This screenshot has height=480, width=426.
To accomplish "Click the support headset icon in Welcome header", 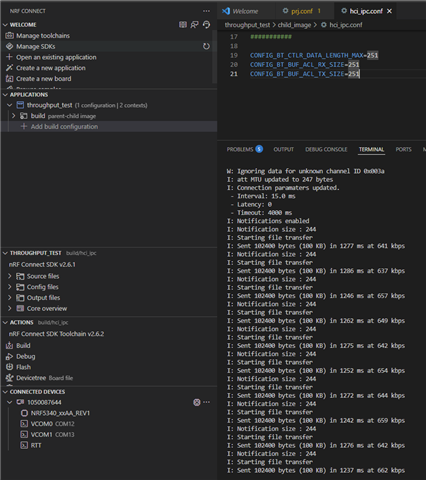I will tap(206, 25).
